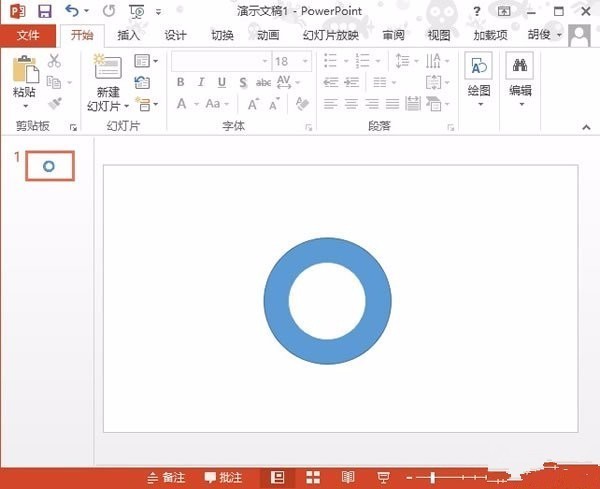Open the Undo history dropdown arrow
600x489 pixels.
[x=86, y=12]
